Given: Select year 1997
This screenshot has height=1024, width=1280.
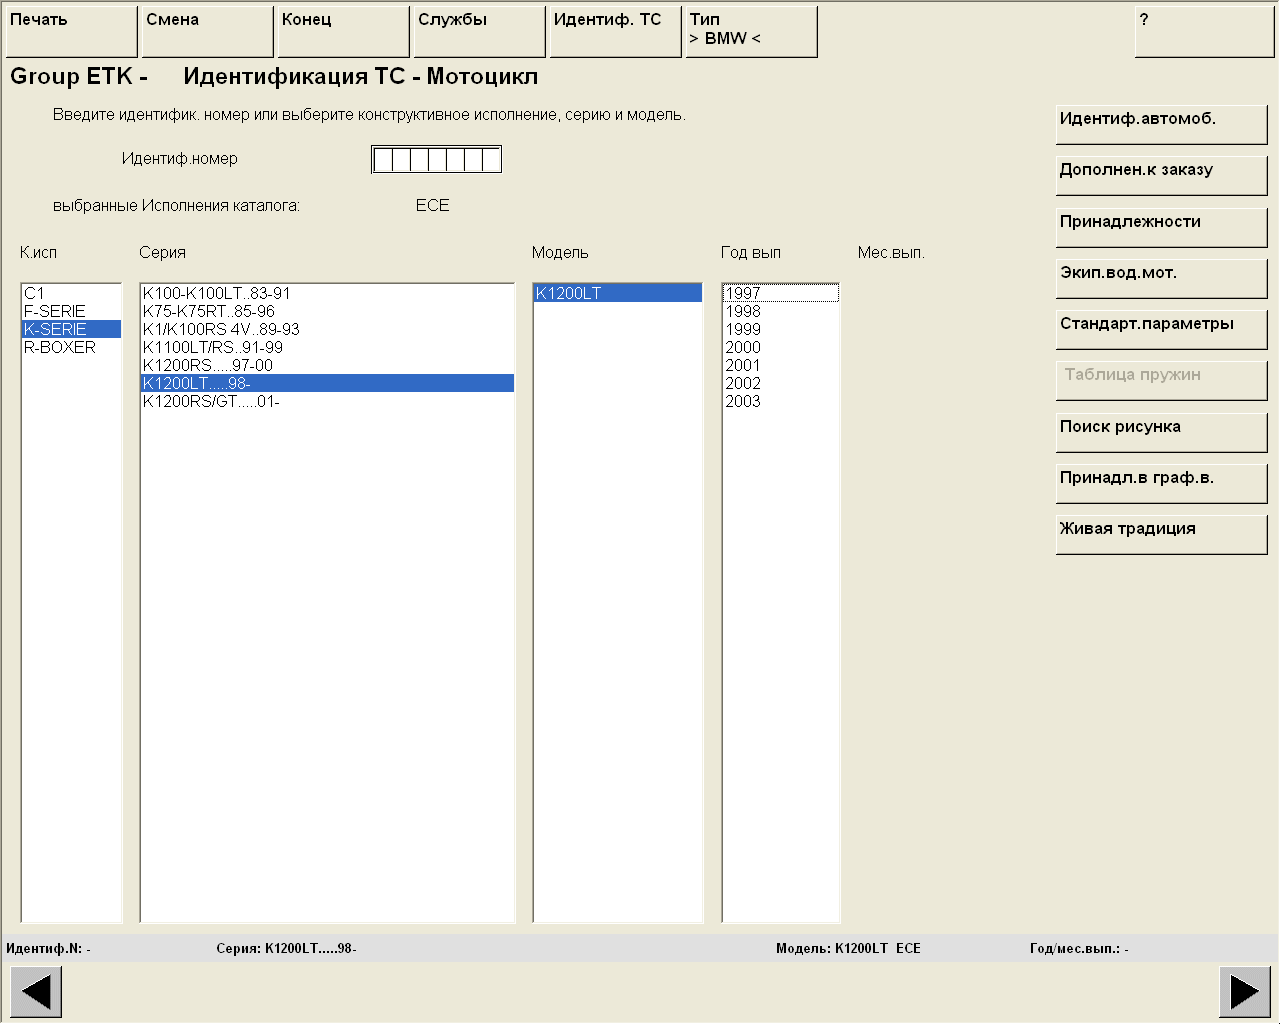Looking at the screenshot, I should [781, 293].
